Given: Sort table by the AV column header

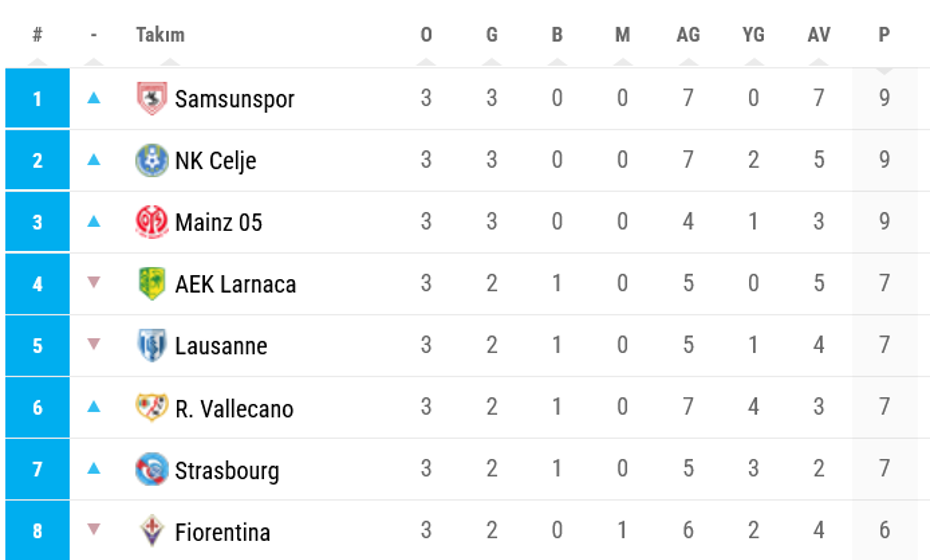Looking at the screenshot, I should [819, 35].
